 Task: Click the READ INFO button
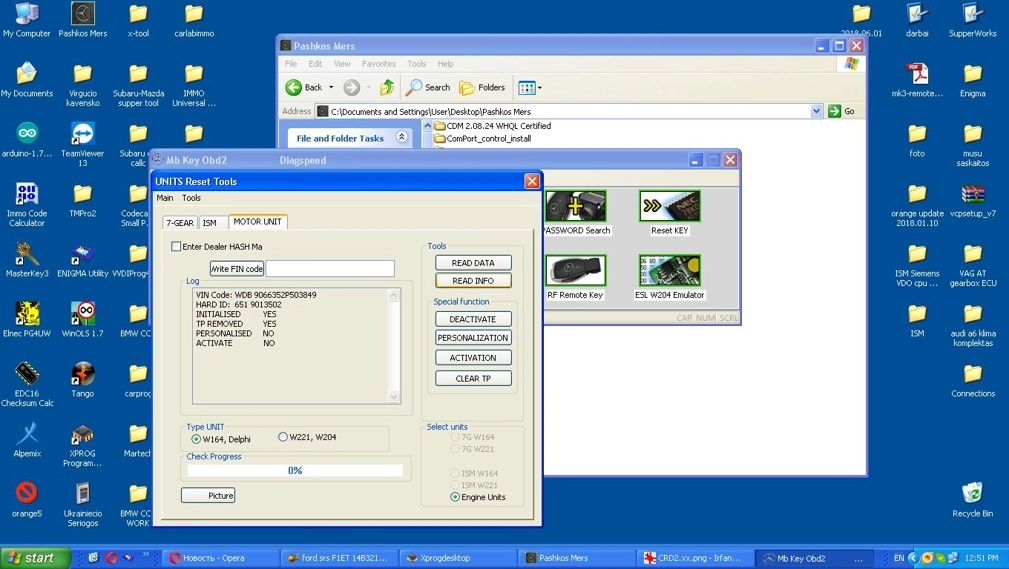pyautogui.click(x=473, y=281)
